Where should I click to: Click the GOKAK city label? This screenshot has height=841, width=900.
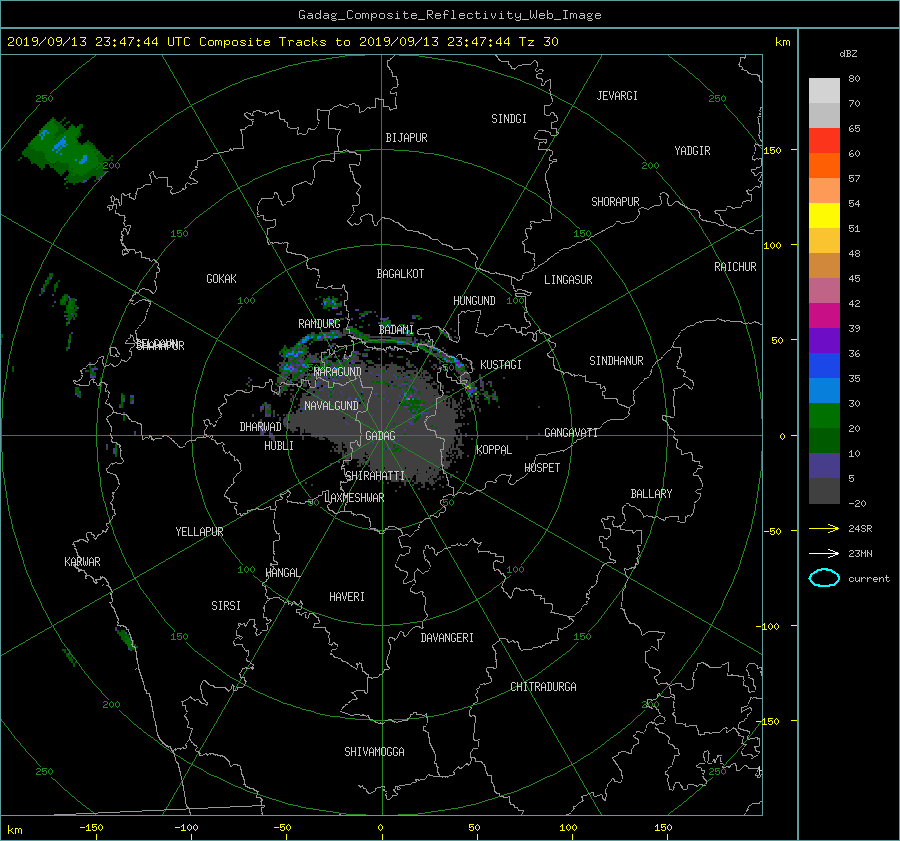[x=222, y=279]
